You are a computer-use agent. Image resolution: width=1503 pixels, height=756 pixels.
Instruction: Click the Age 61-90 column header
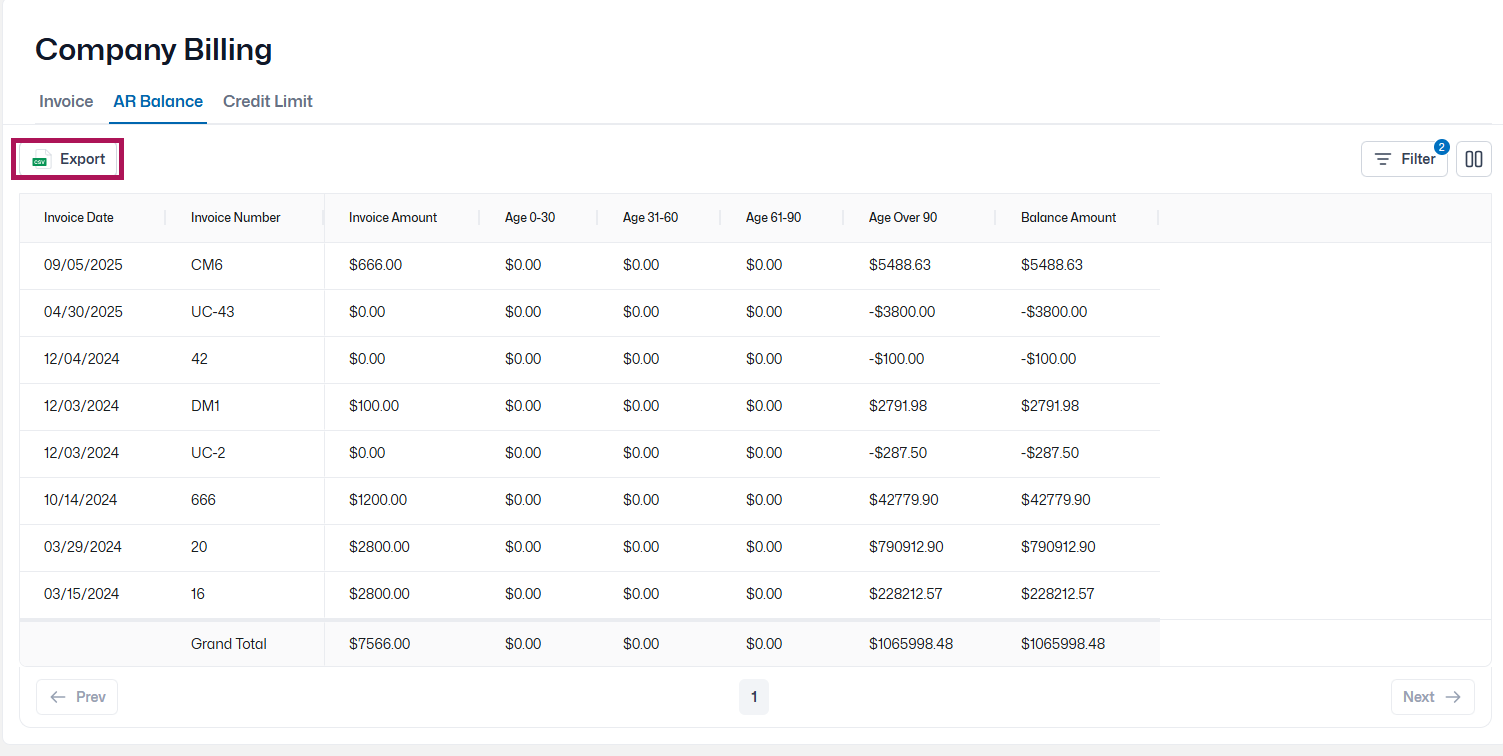point(774,217)
